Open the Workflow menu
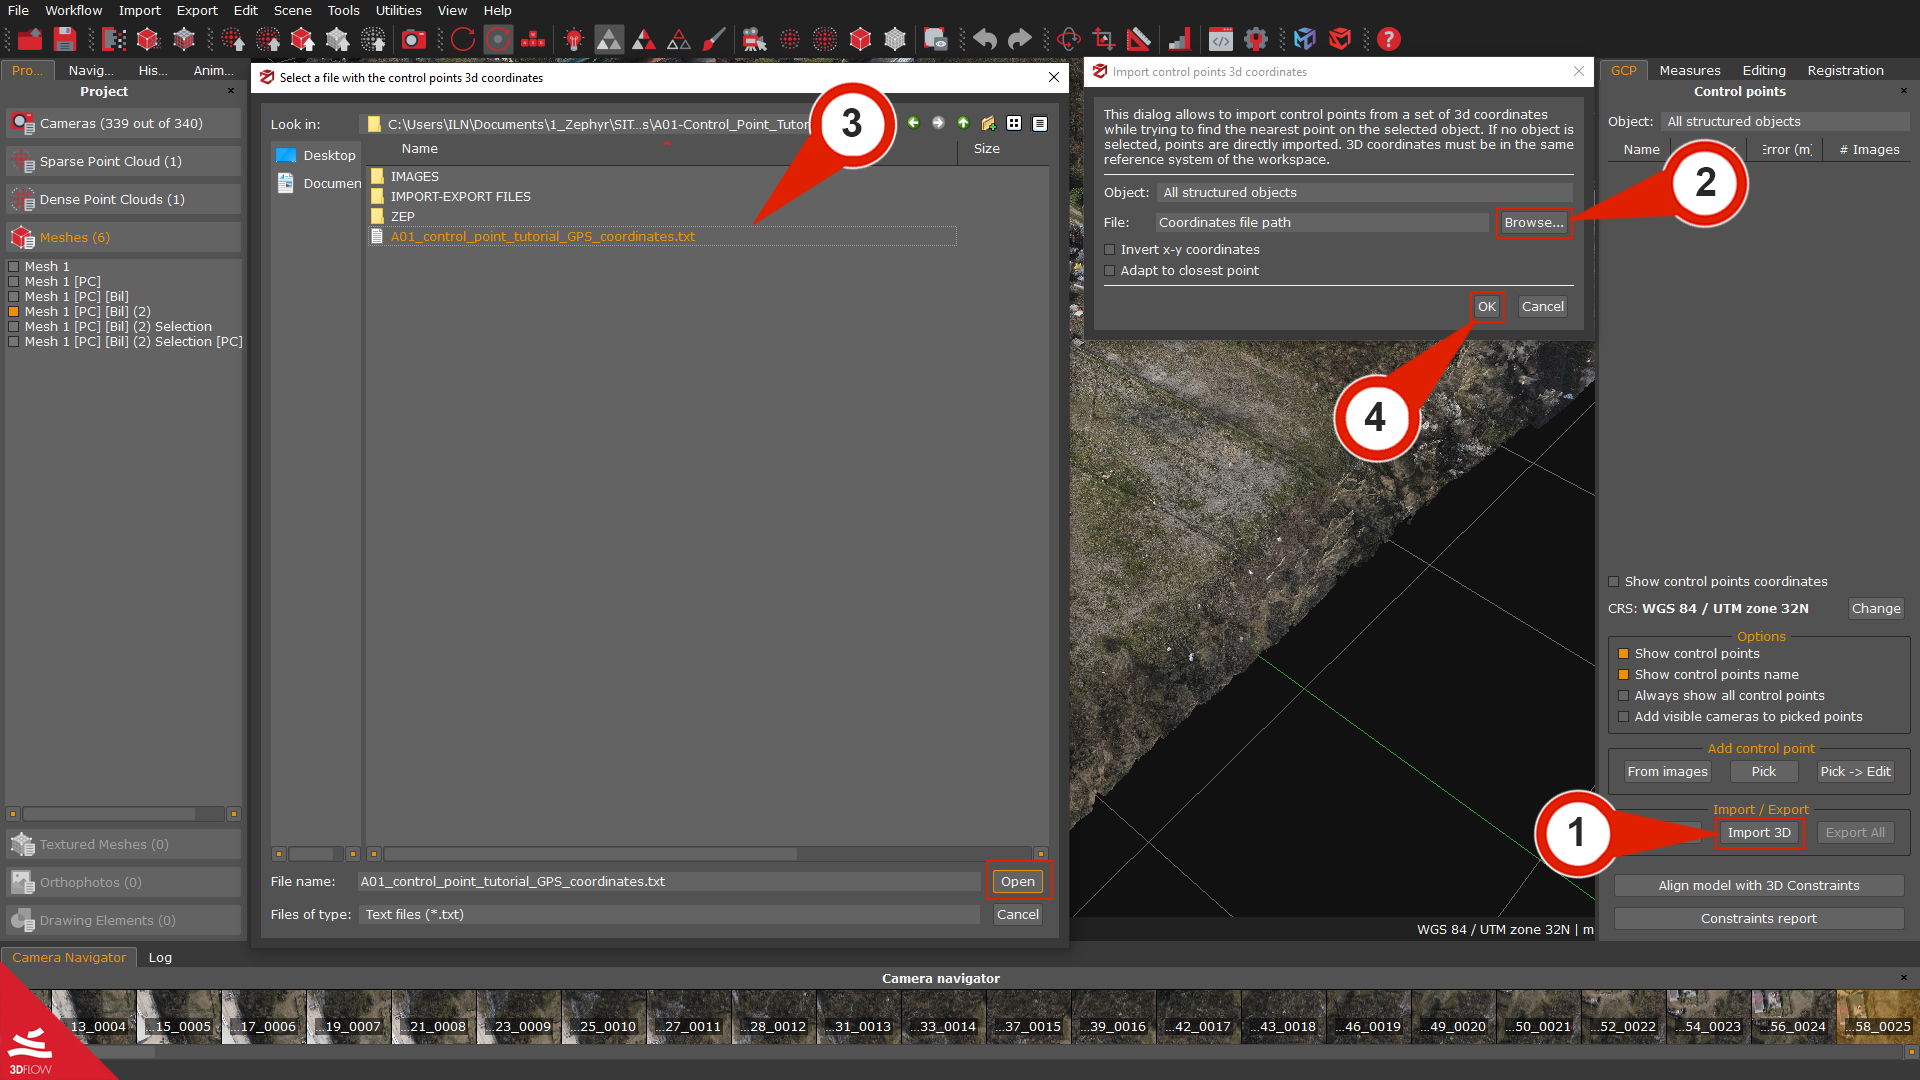The image size is (1920, 1080). (73, 10)
